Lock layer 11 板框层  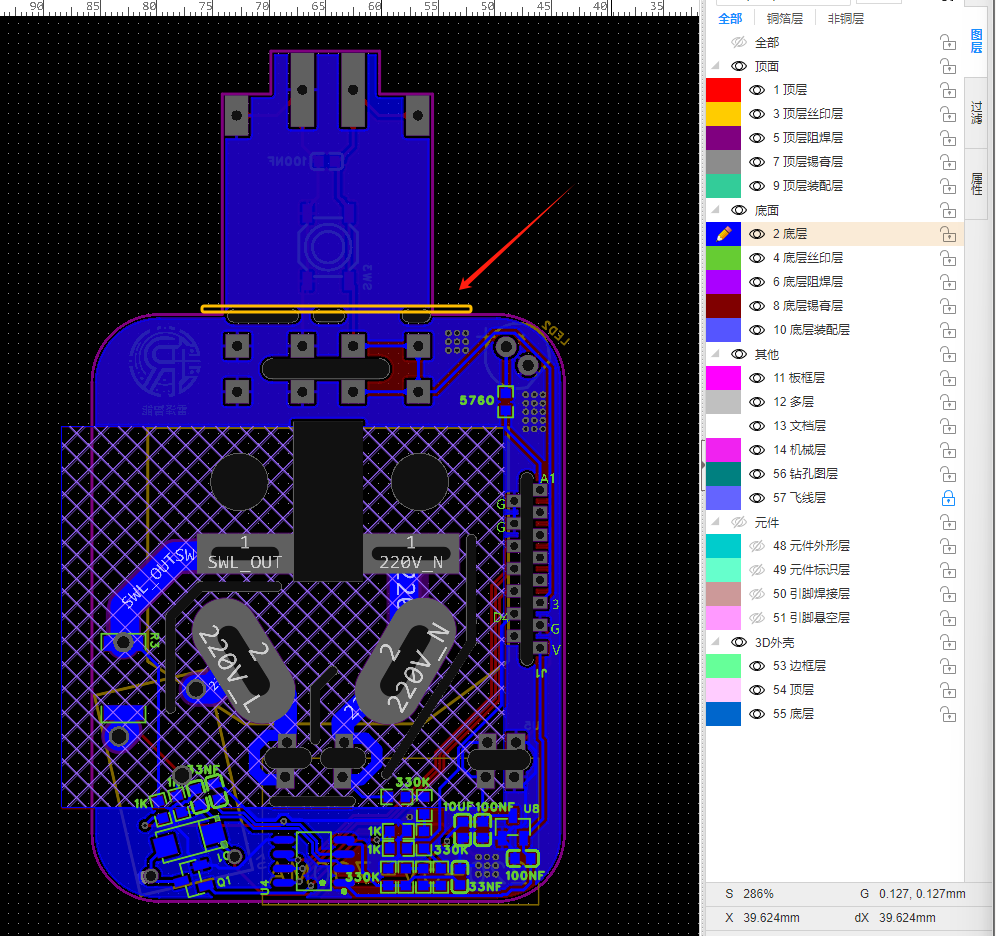pyautogui.click(x=948, y=378)
